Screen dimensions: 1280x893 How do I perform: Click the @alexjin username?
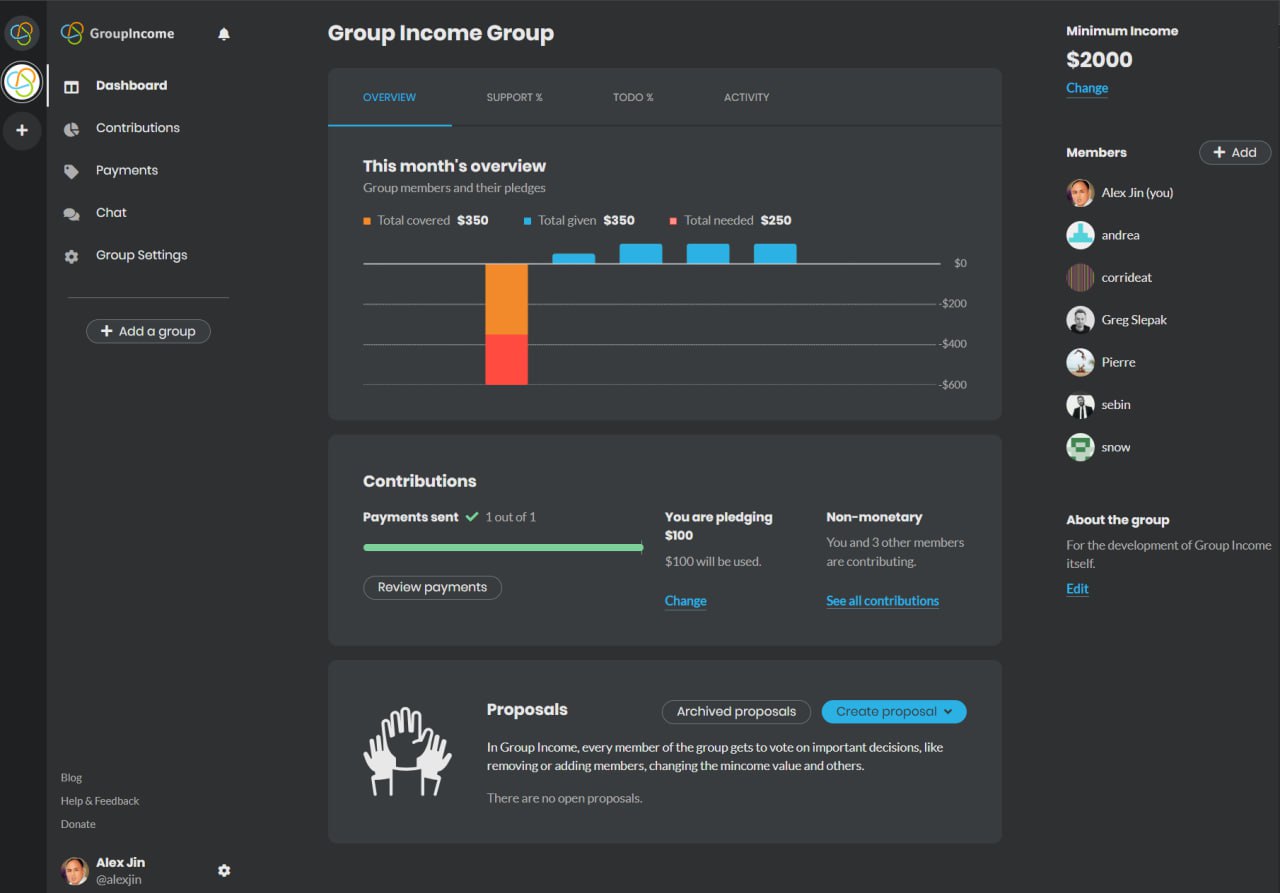point(119,880)
